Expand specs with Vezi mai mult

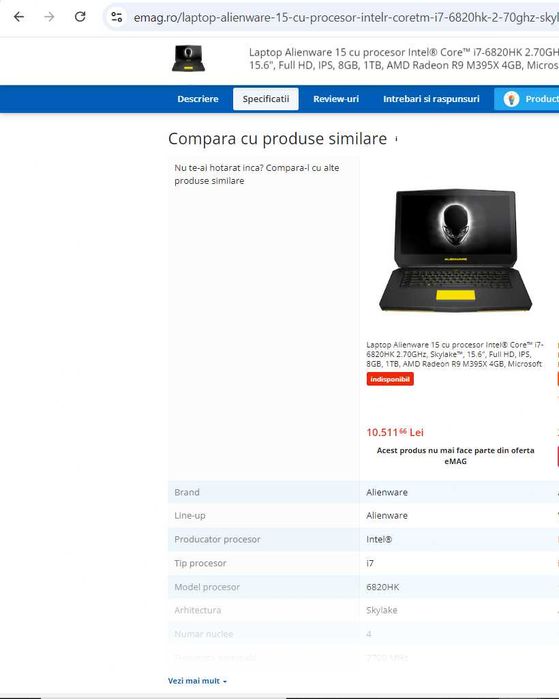(197, 681)
